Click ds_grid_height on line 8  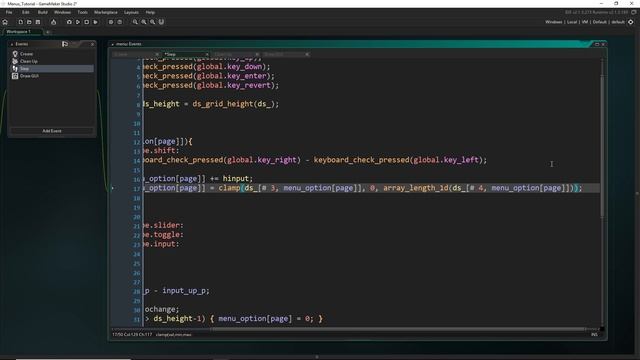pyautogui.click(x=223, y=104)
